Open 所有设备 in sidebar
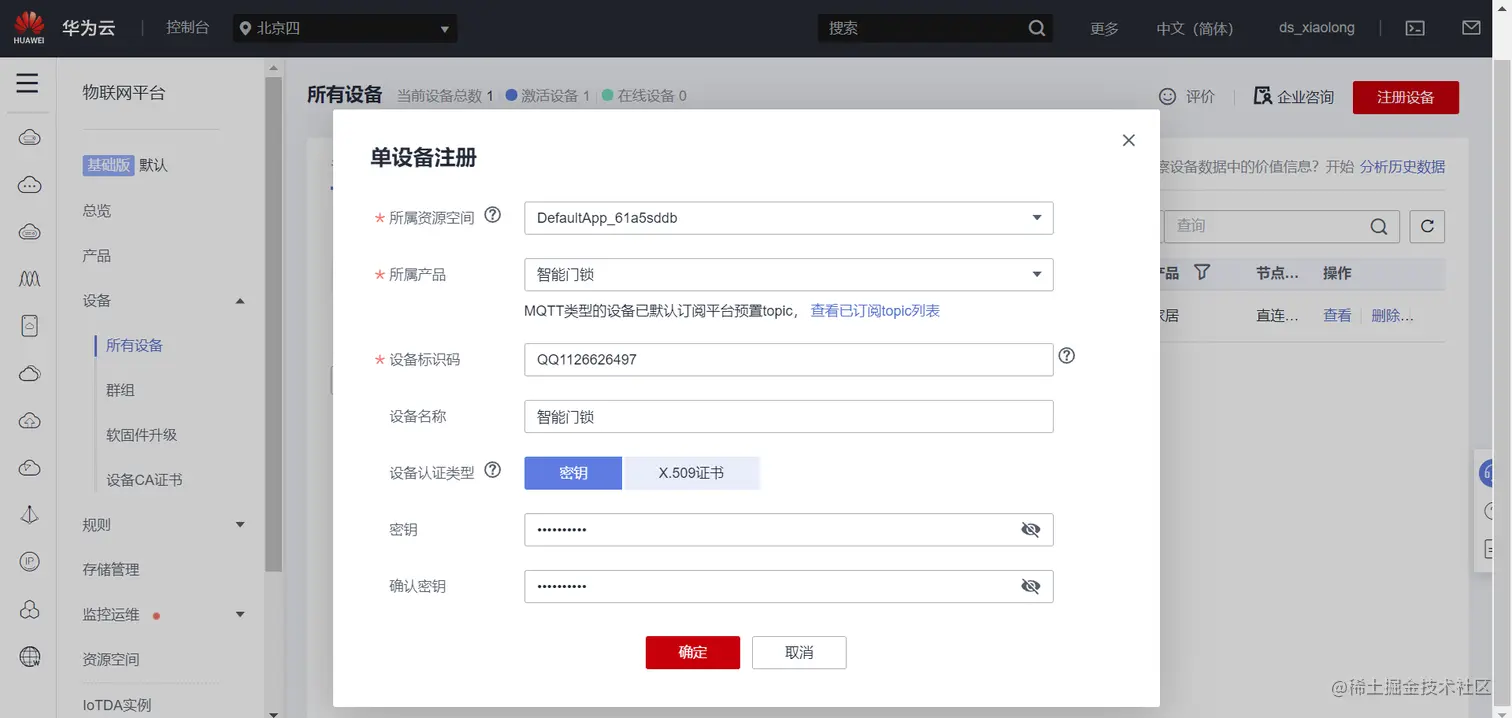Image resolution: width=1512 pixels, height=718 pixels. coord(134,345)
